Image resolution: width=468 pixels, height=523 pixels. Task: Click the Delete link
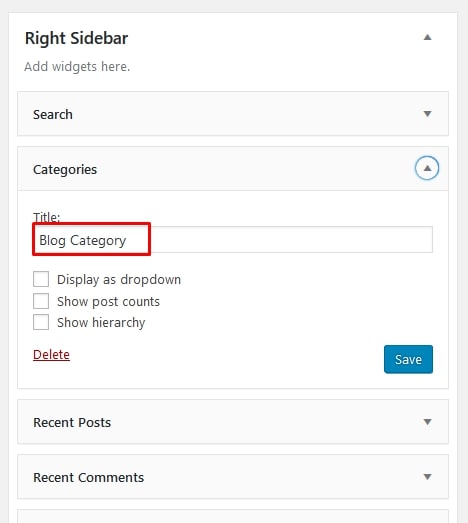(x=51, y=355)
